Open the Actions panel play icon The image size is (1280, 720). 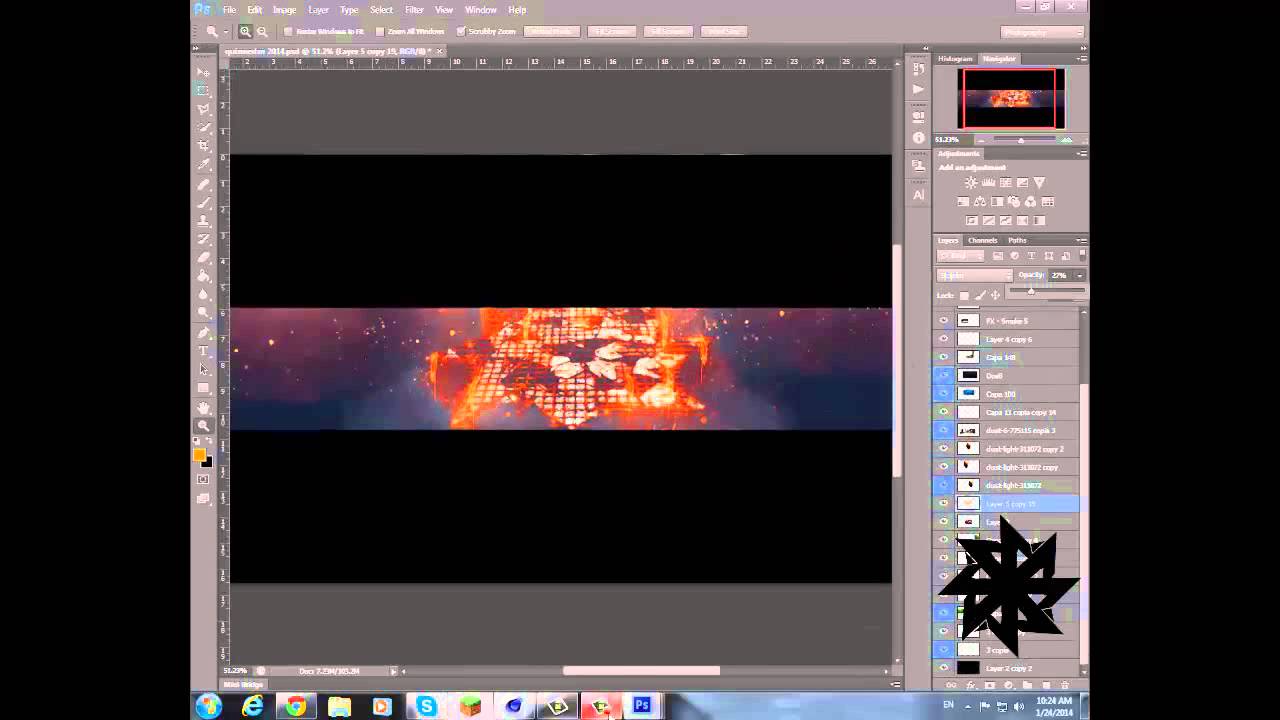919,89
